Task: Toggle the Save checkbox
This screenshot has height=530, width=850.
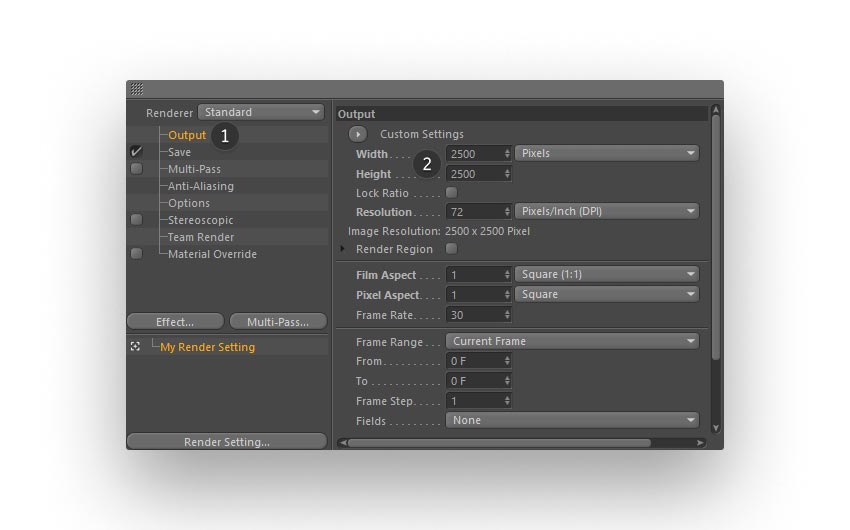Action: (x=137, y=152)
